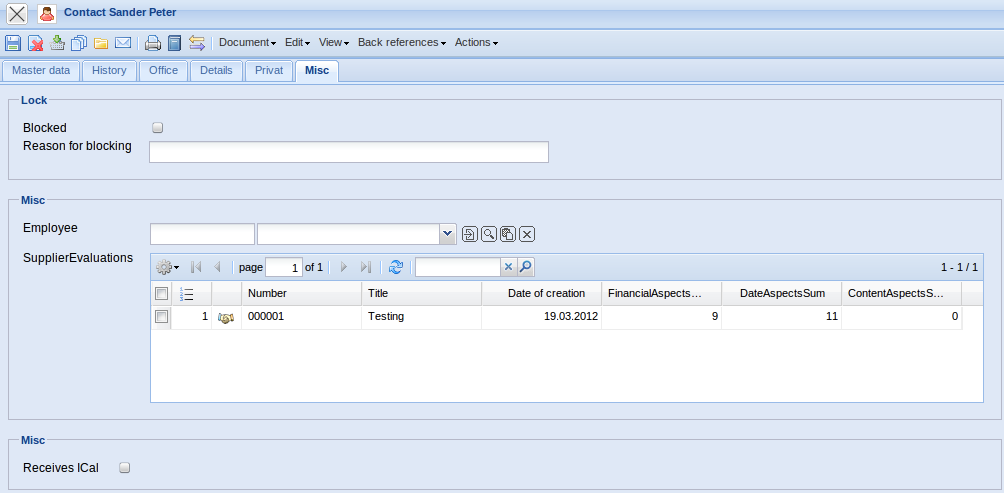Click the Save floppy disk icon
The height and width of the screenshot is (493, 1004).
pyautogui.click(x=13, y=43)
